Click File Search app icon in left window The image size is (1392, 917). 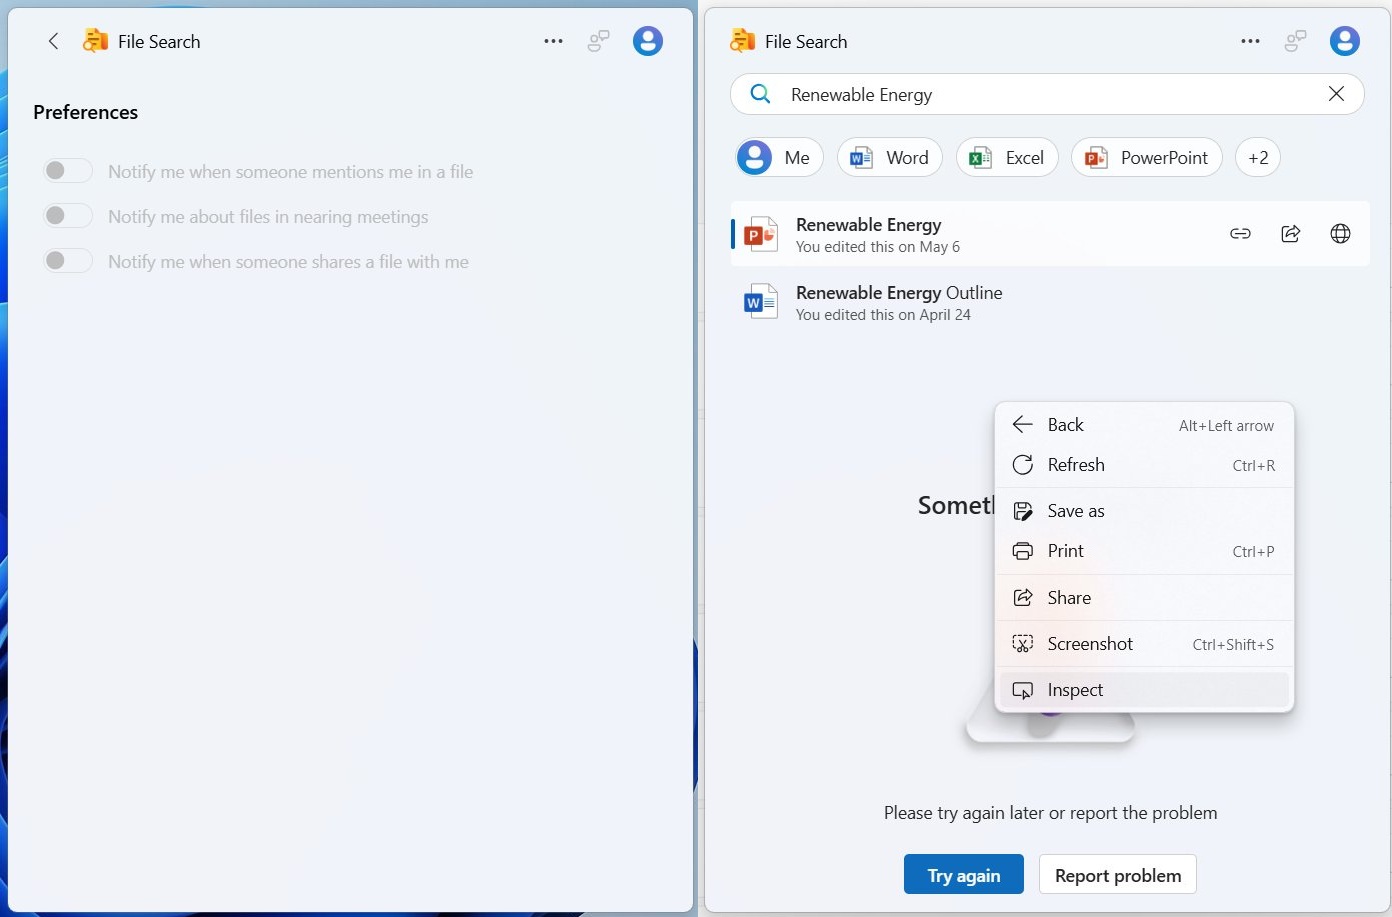point(95,41)
